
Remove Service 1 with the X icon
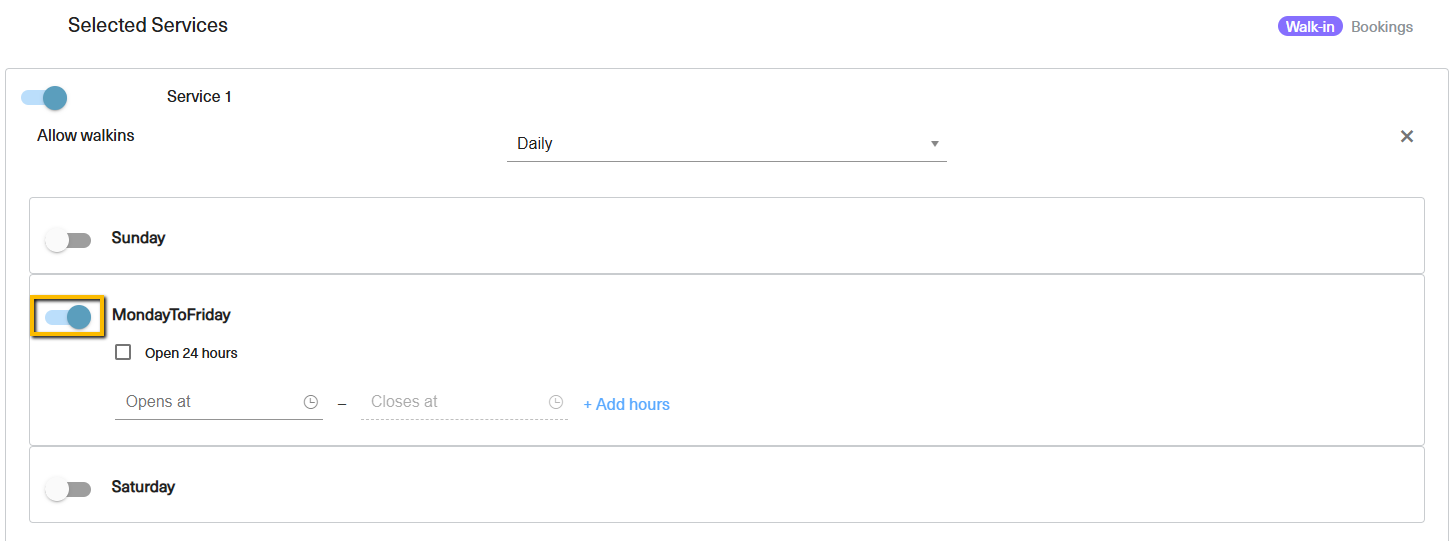pyautogui.click(x=1407, y=137)
